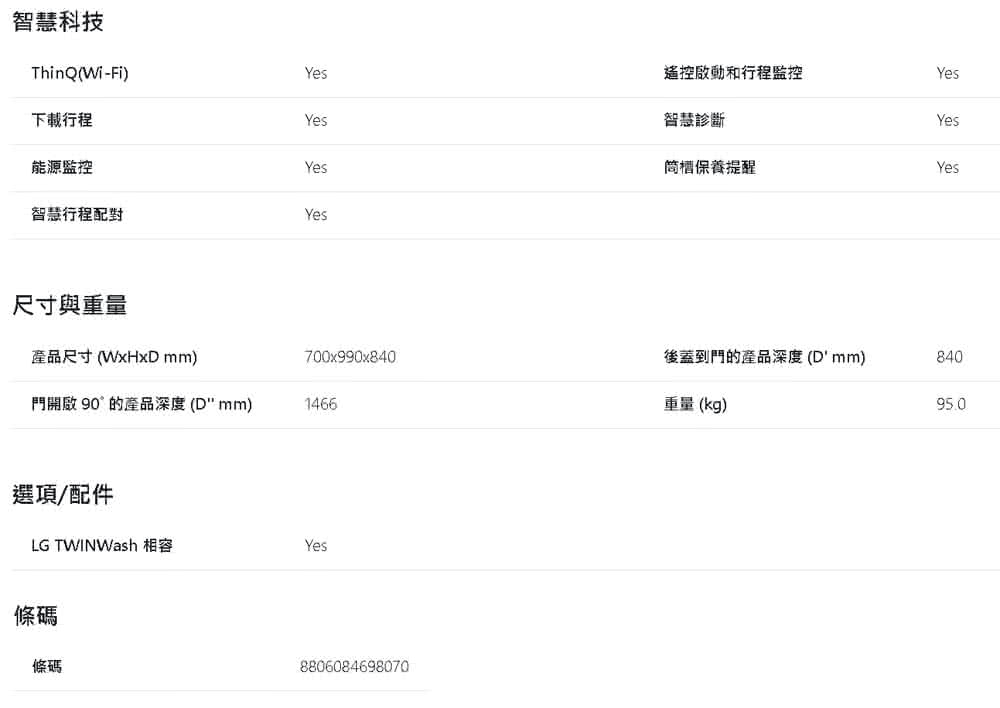Click the Yes value beside 智慧行程配對
The height and width of the screenshot is (708, 1000).
click(316, 215)
